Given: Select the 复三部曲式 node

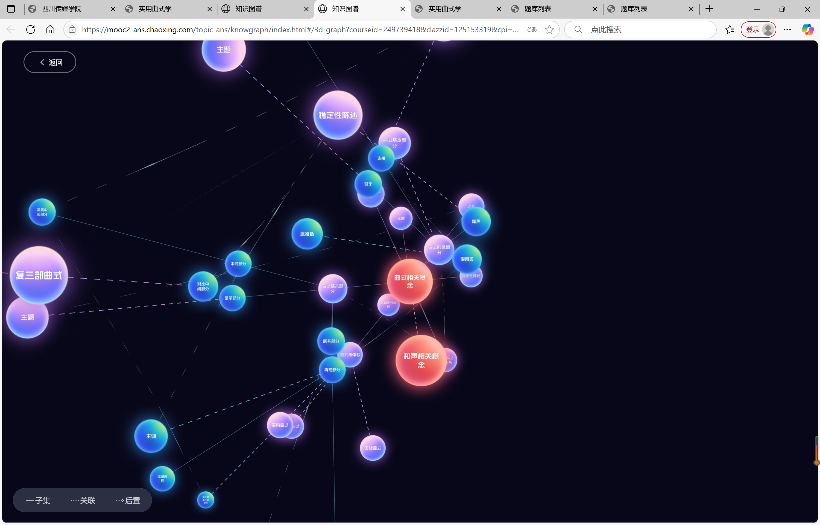Looking at the screenshot, I should (39, 275).
